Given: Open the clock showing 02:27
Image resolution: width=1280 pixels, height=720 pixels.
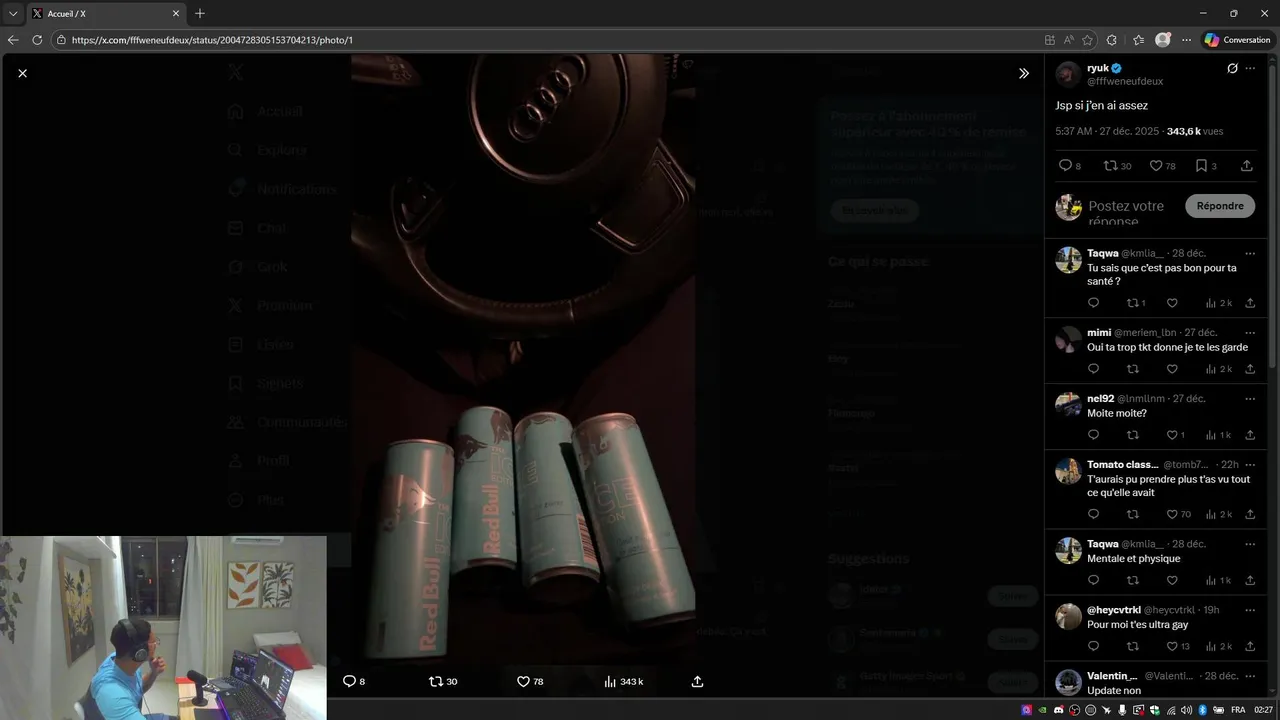Looking at the screenshot, I should click(1264, 710).
